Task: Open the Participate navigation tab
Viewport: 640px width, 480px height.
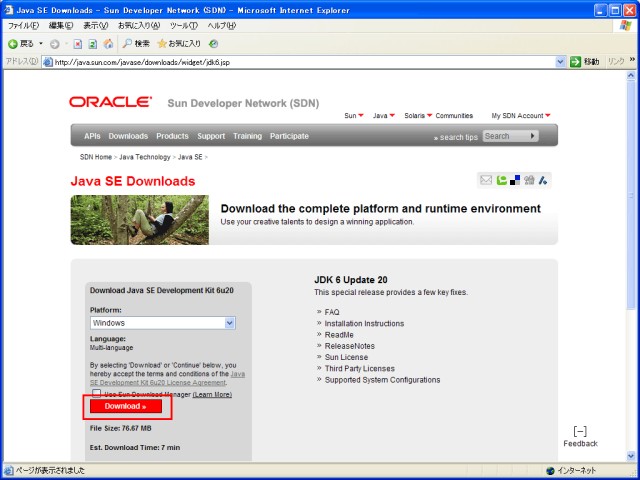Action: pos(289,136)
